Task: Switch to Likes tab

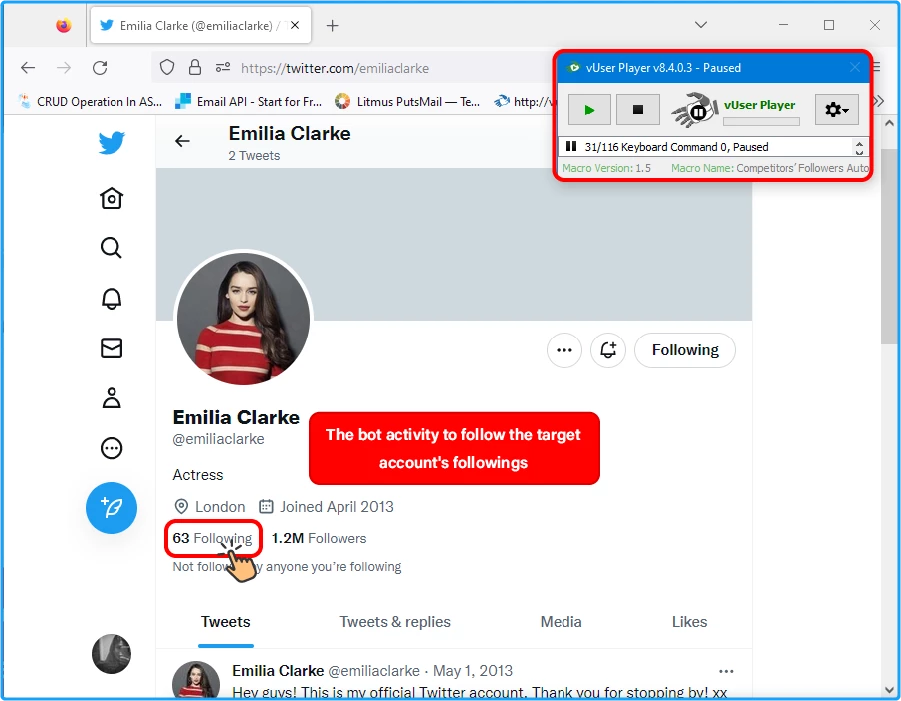Action: coord(689,622)
